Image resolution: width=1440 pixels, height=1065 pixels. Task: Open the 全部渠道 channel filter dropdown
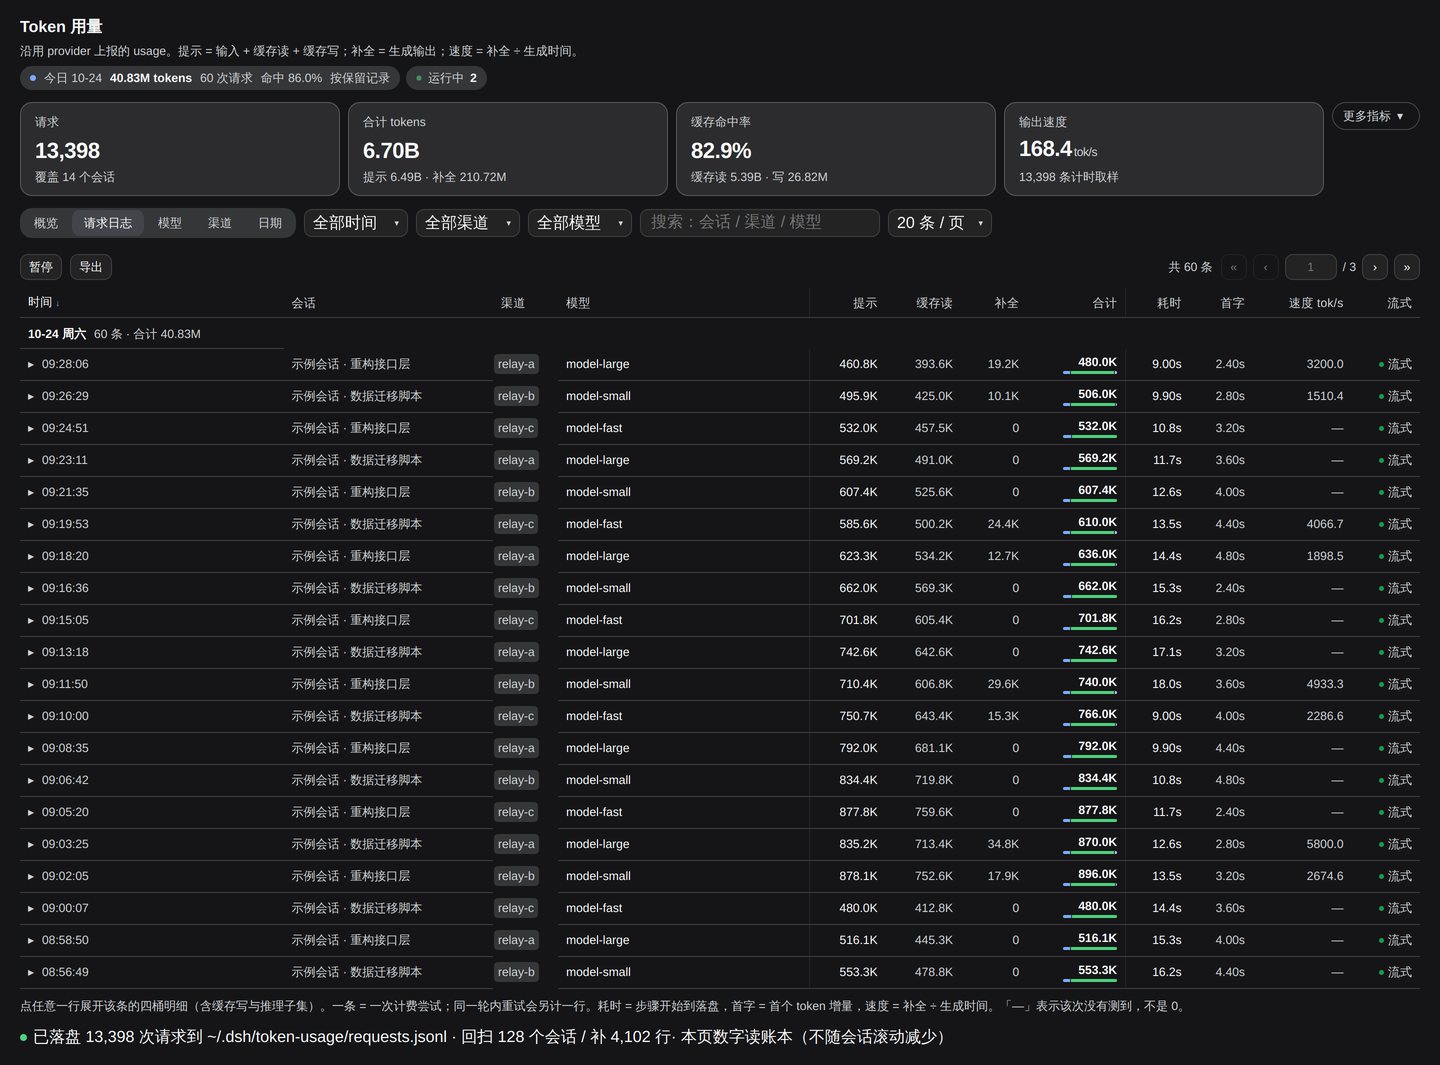(x=468, y=223)
